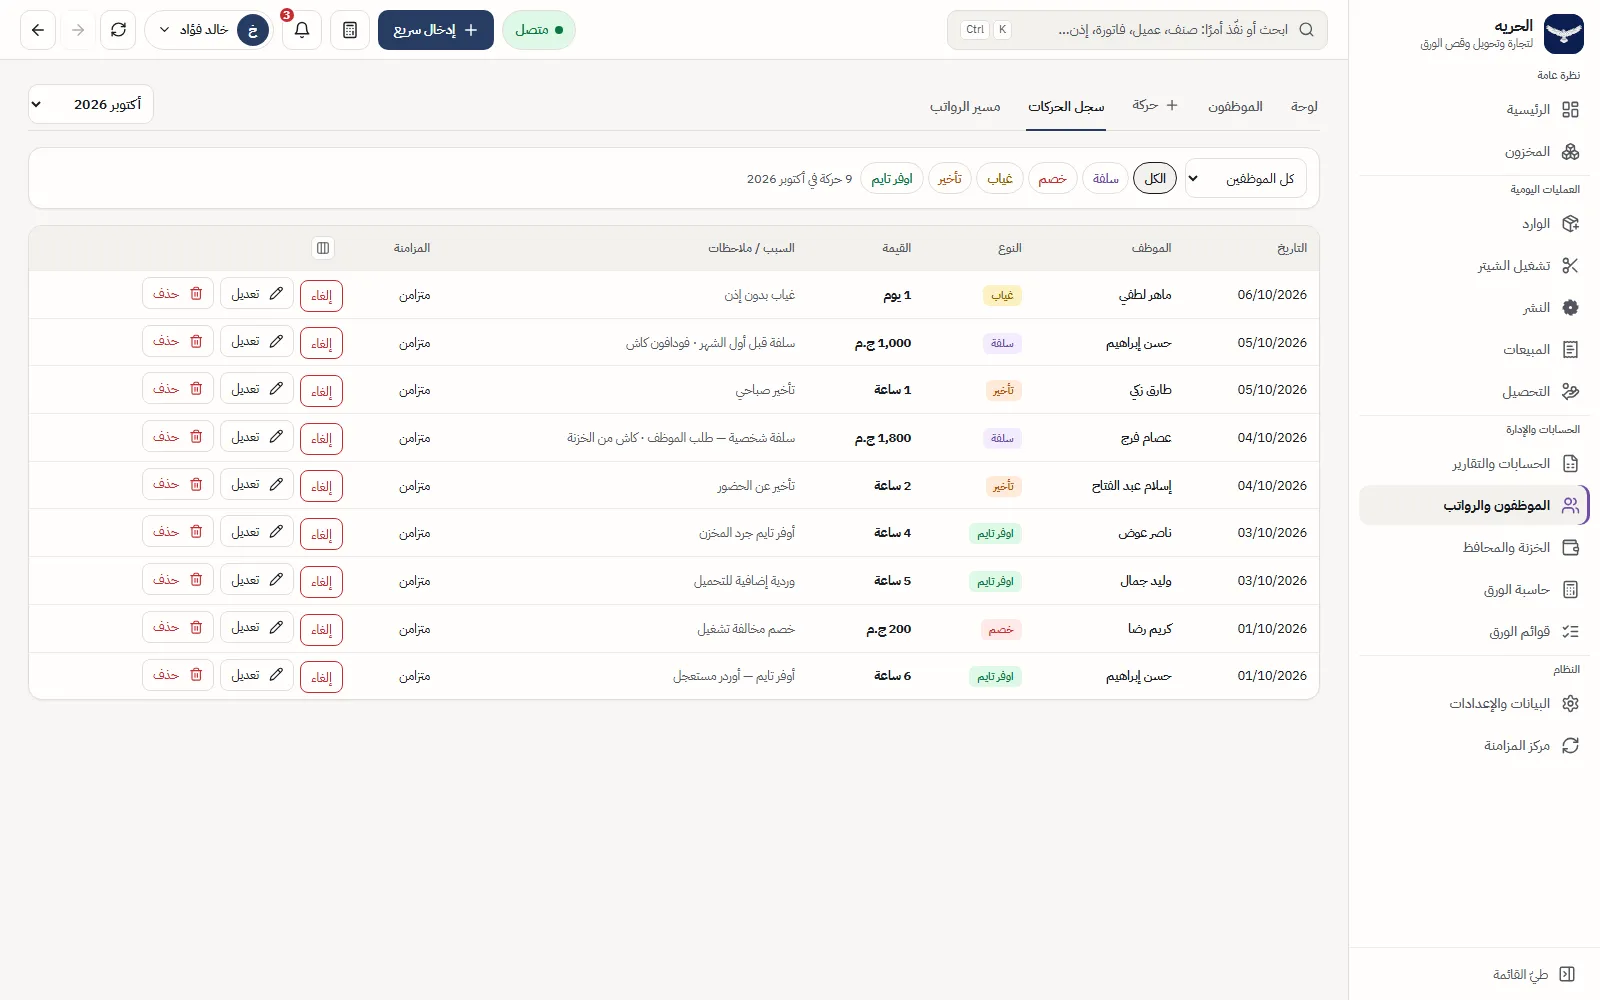The width and height of the screenshot is (1600, 1000).
Task: Click إدخال سريع quick entry button
Action: tap(436, 30)
